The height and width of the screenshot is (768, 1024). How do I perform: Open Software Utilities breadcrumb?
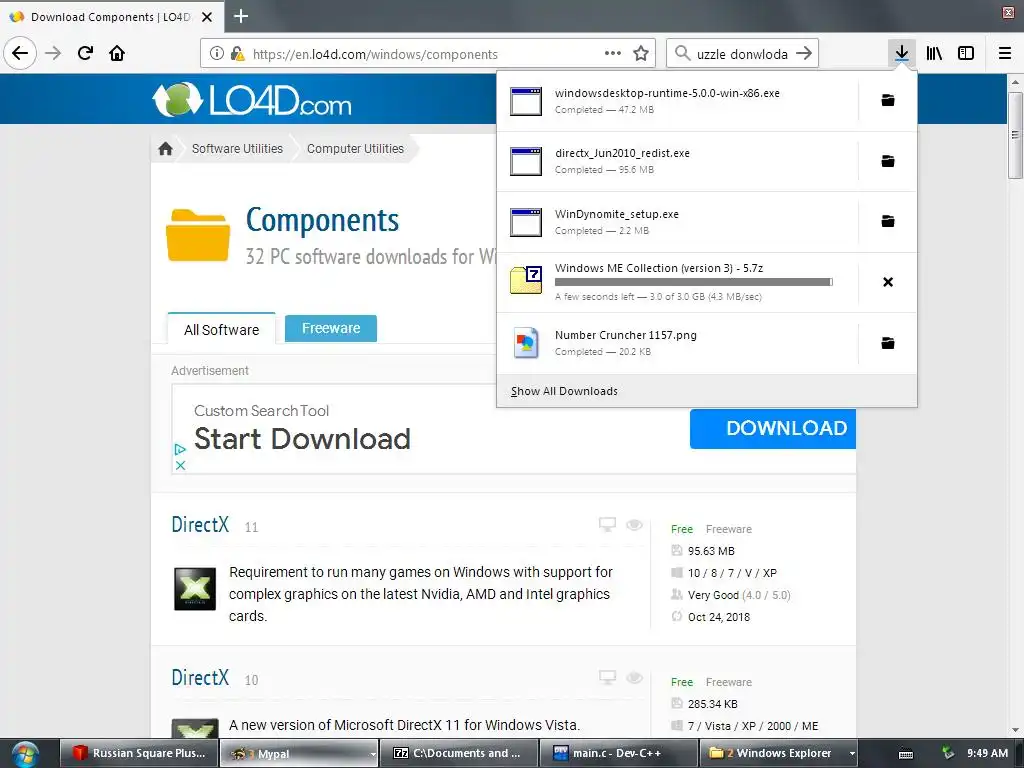coord(237,149)
